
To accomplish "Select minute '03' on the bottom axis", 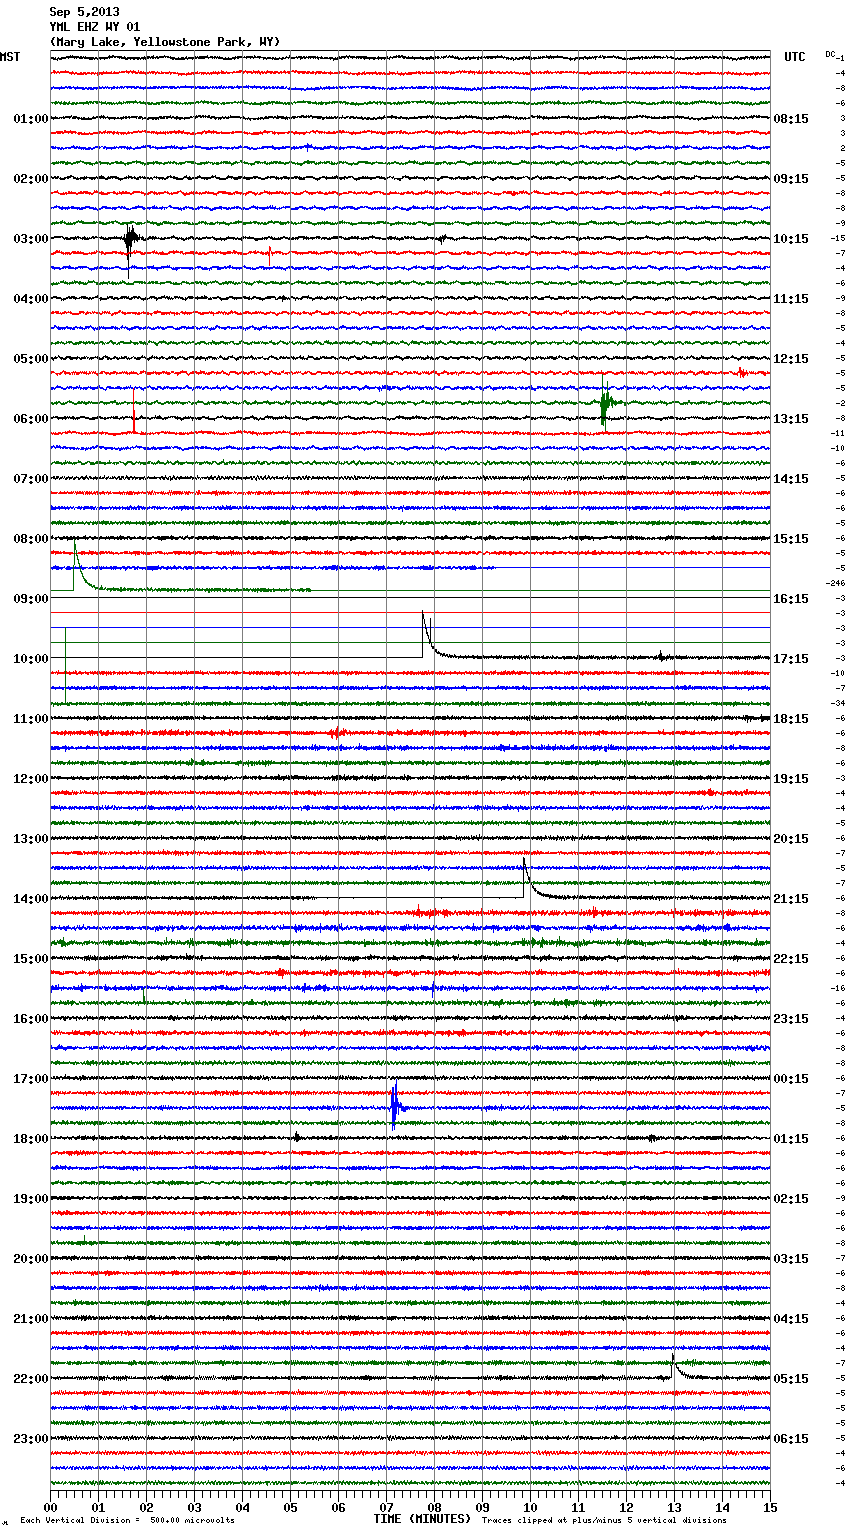I will [194, 1507].
